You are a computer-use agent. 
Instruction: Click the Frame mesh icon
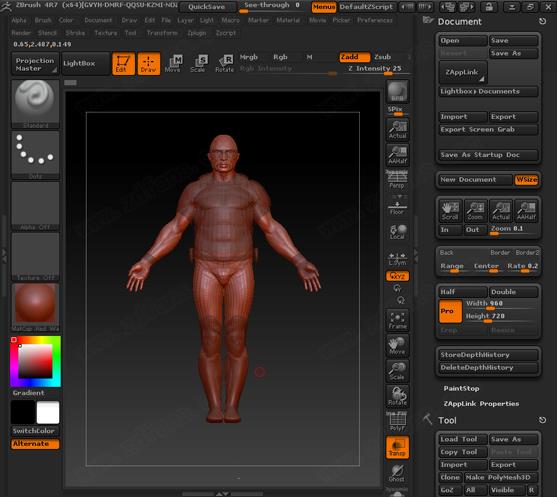[x=398, y=320]
